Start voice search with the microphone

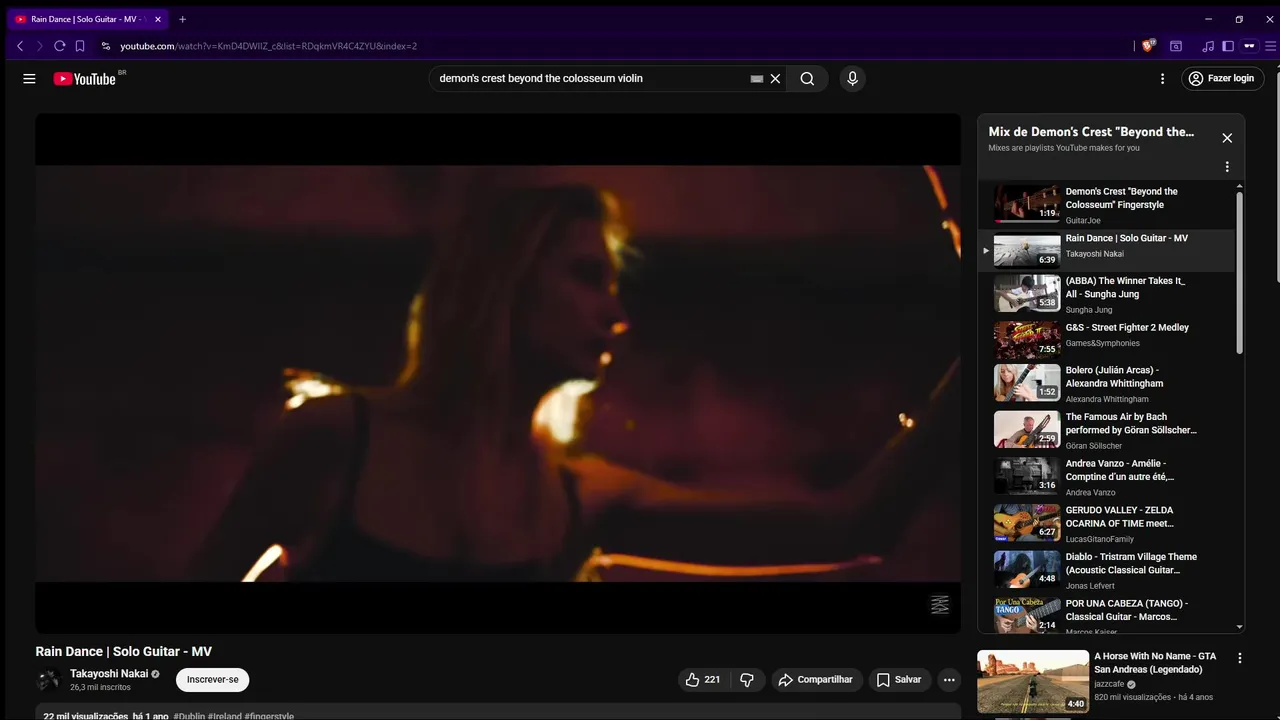pyautogui.click(x=852, y=79)
